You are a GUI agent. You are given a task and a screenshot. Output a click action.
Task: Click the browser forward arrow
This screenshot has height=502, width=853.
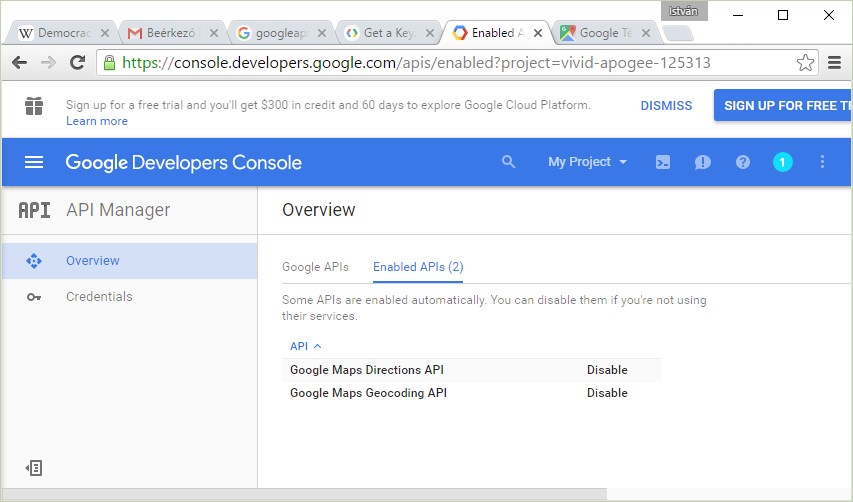[x=48, y=63]
